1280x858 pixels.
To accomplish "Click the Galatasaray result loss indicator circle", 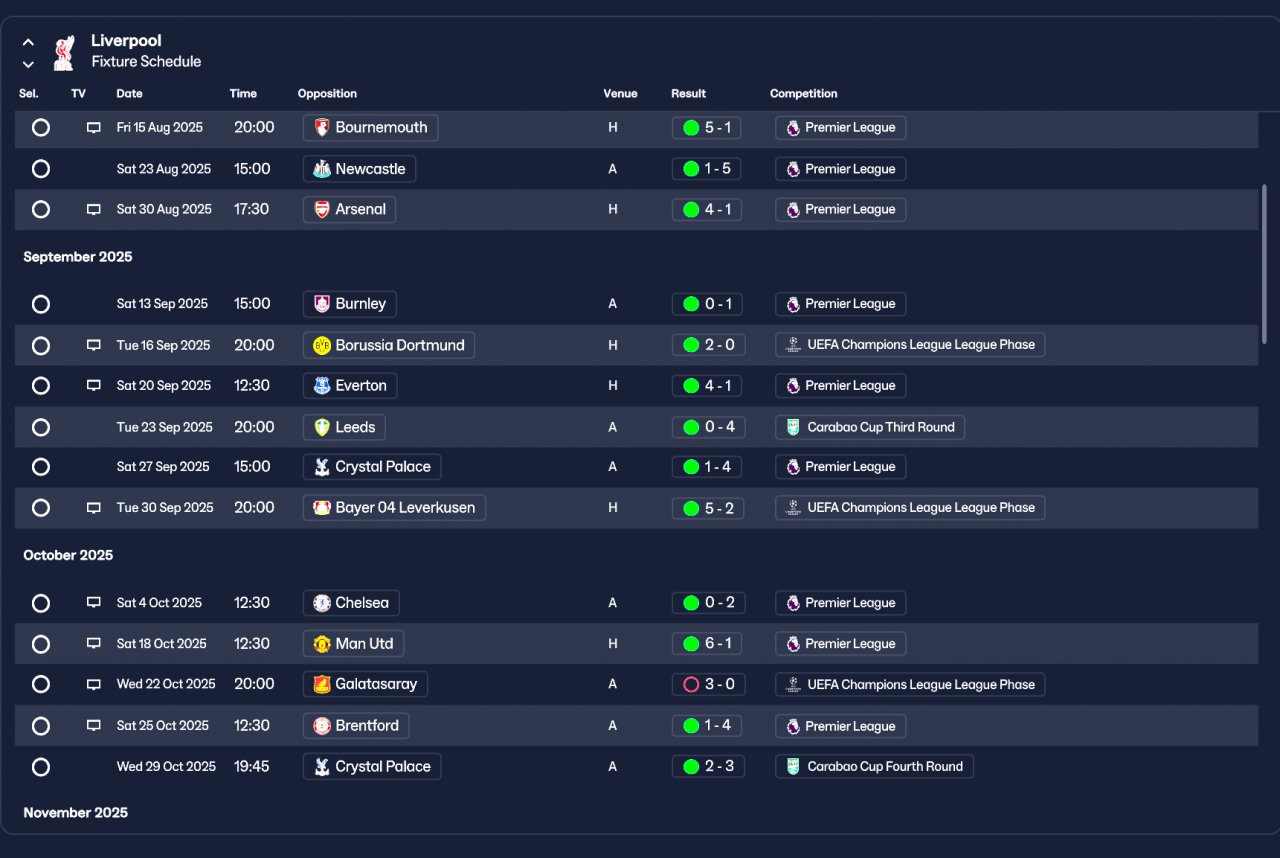I will [691, 685].
